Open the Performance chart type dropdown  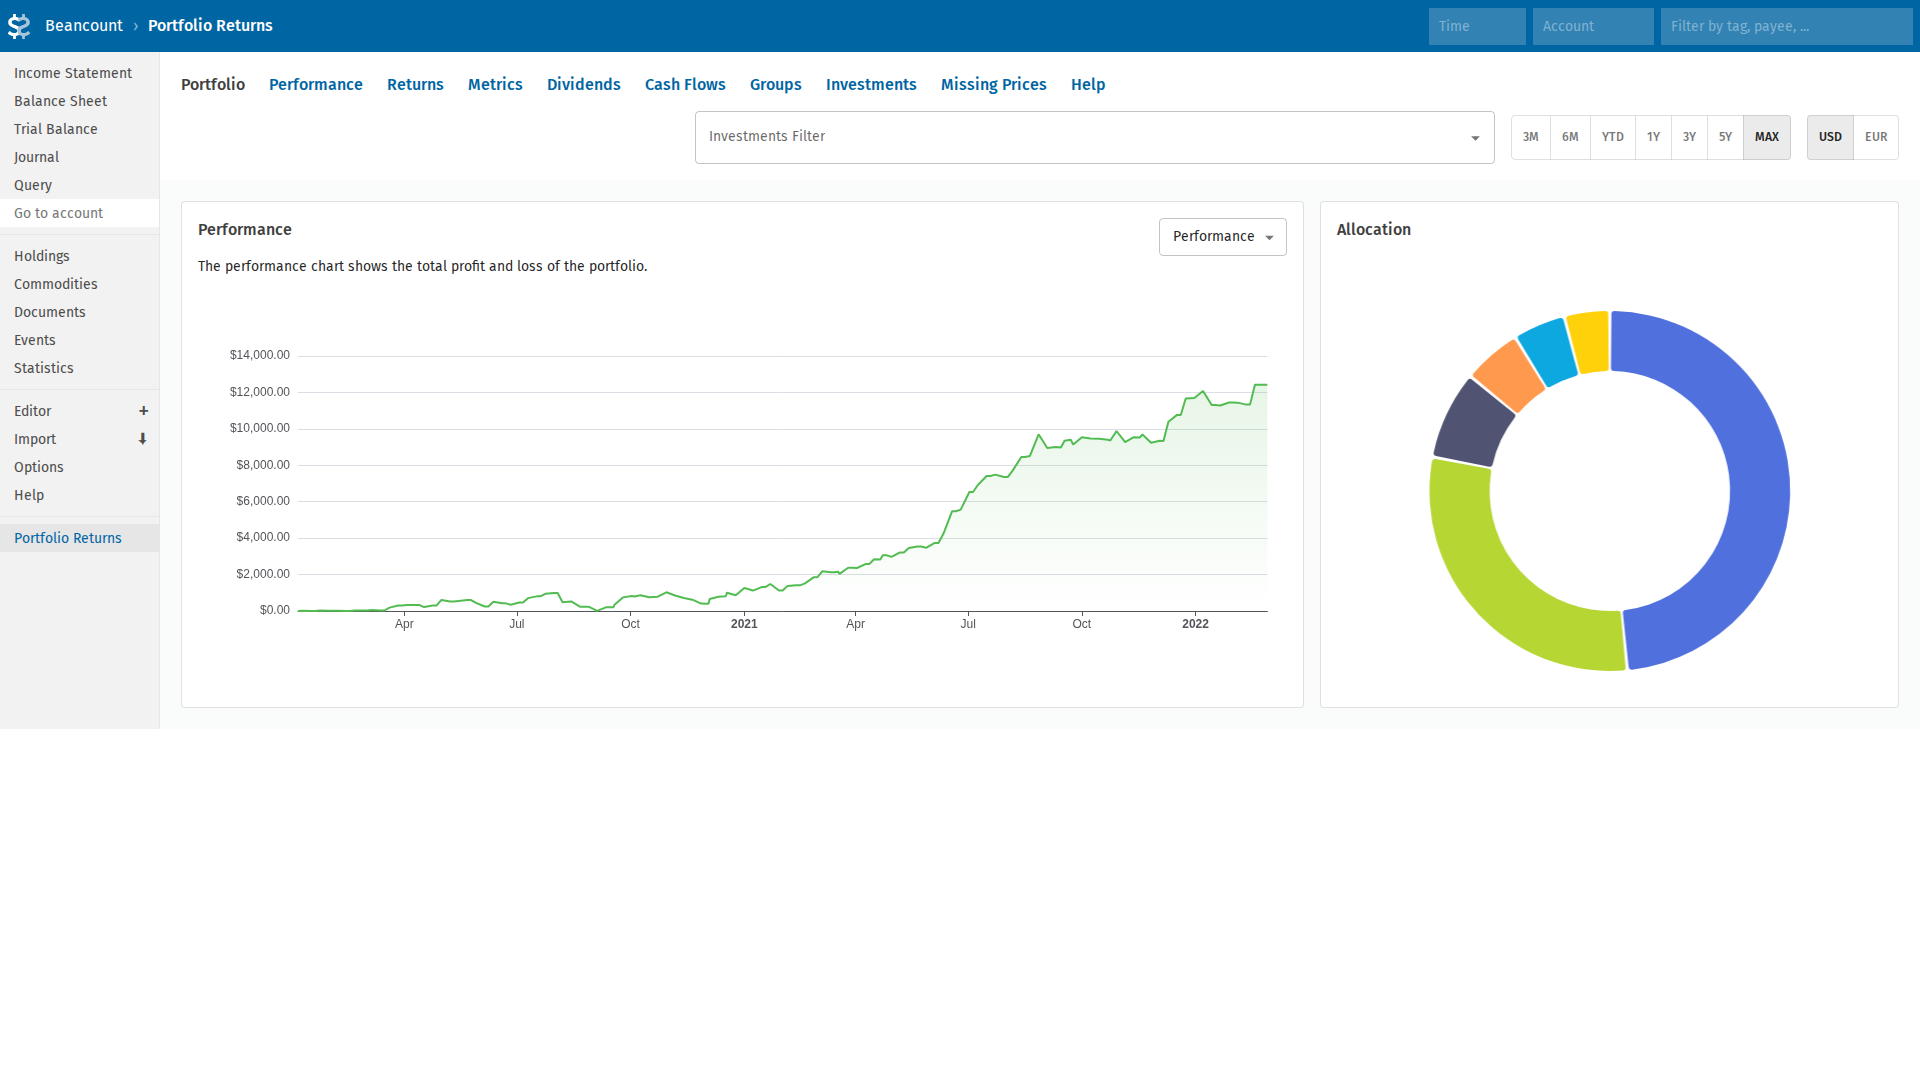click(x=1222, y=237)
